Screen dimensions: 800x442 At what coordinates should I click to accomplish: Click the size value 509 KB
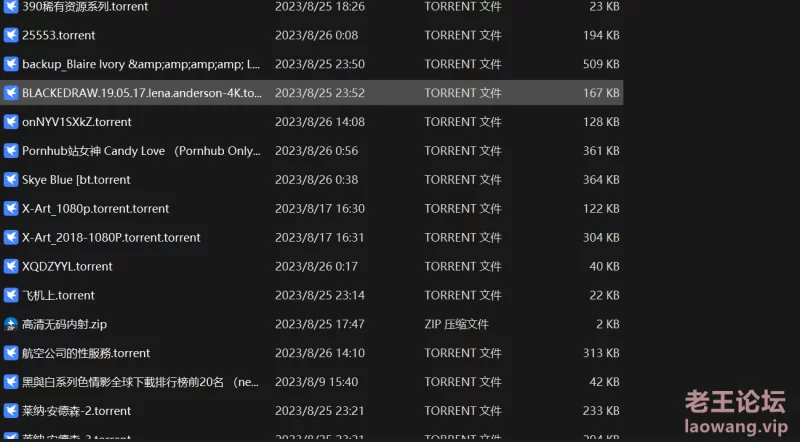(x=601, y=64)
